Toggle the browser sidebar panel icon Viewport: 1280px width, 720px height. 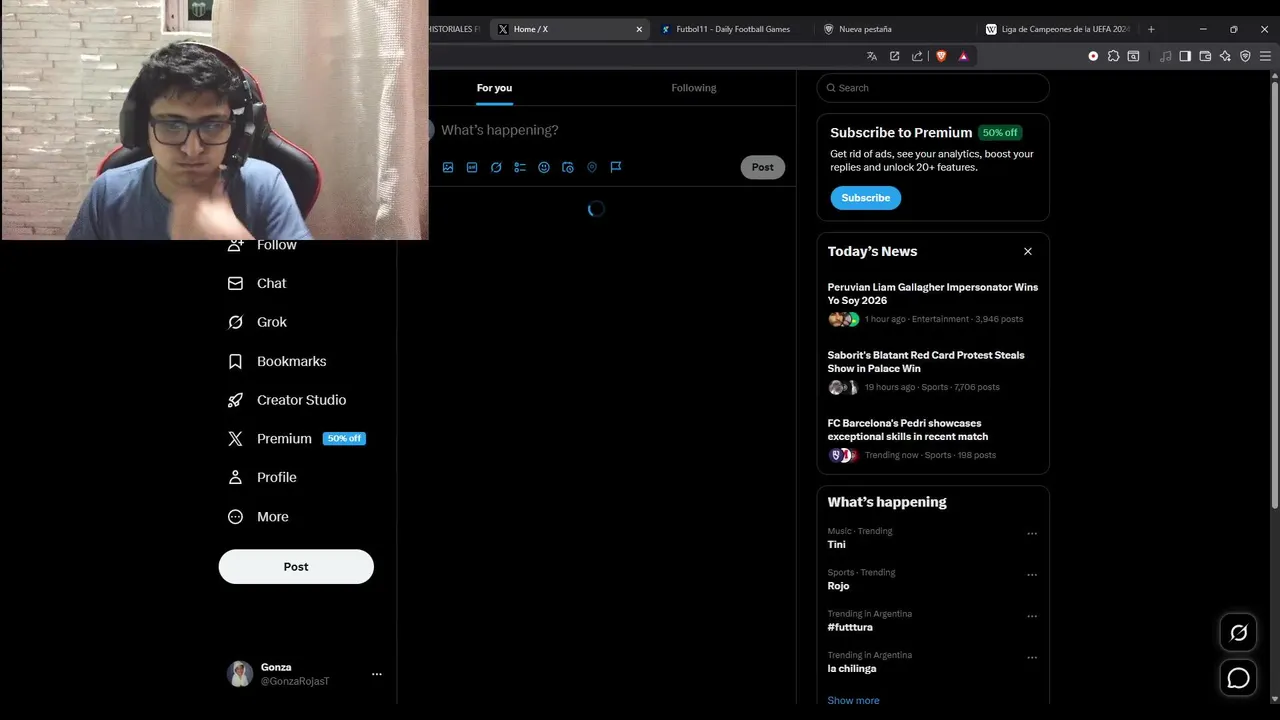1185,56
